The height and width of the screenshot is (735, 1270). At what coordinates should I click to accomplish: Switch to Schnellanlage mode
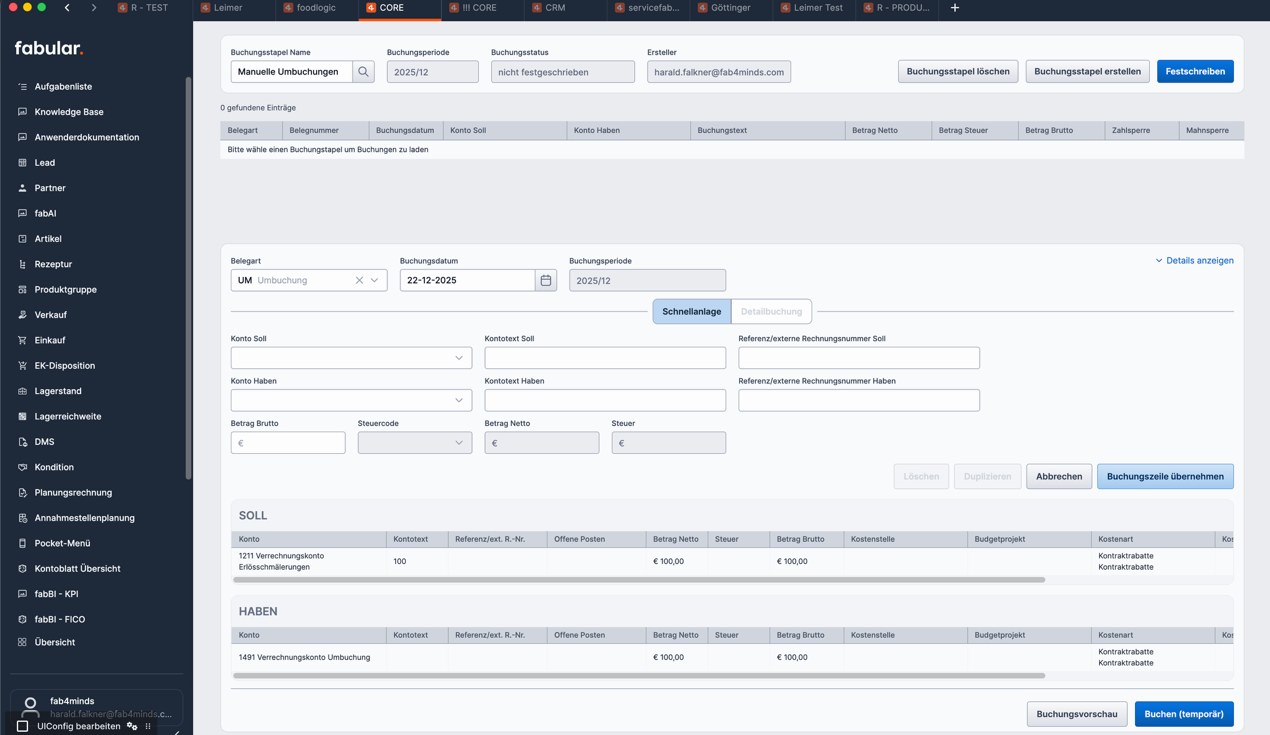coord(691,312)
